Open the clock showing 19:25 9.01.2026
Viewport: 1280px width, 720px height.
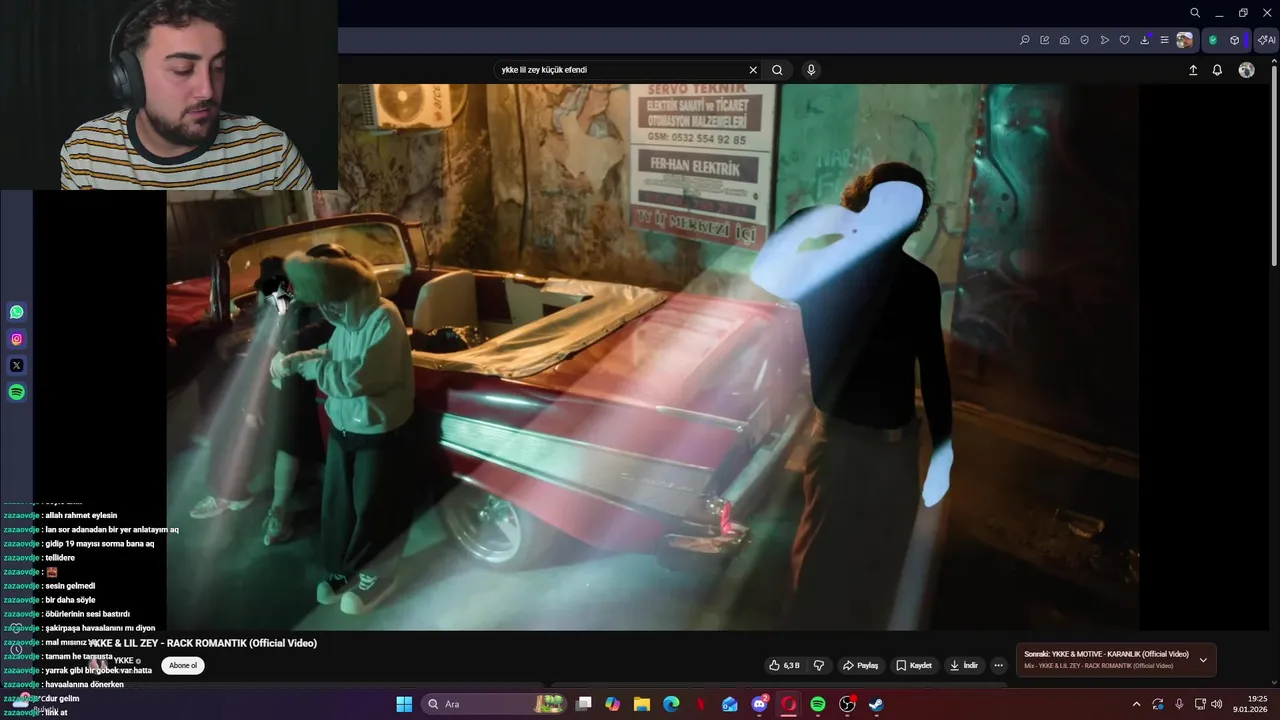[1250, 704]
